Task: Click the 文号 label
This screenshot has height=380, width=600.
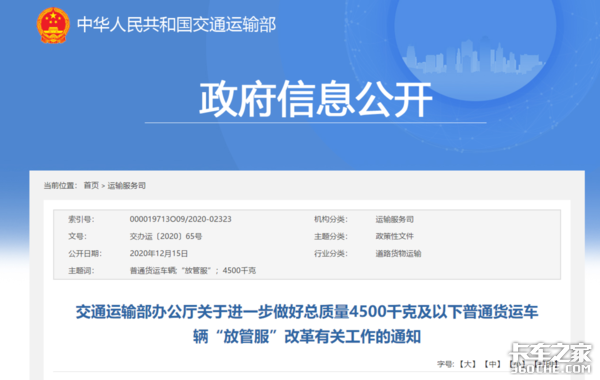Action: click(77, 236)
